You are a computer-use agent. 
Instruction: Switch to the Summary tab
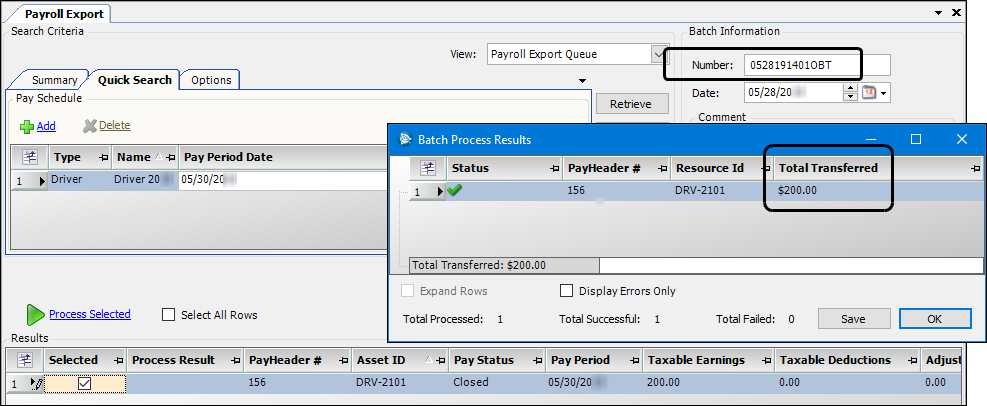point(54,80)
